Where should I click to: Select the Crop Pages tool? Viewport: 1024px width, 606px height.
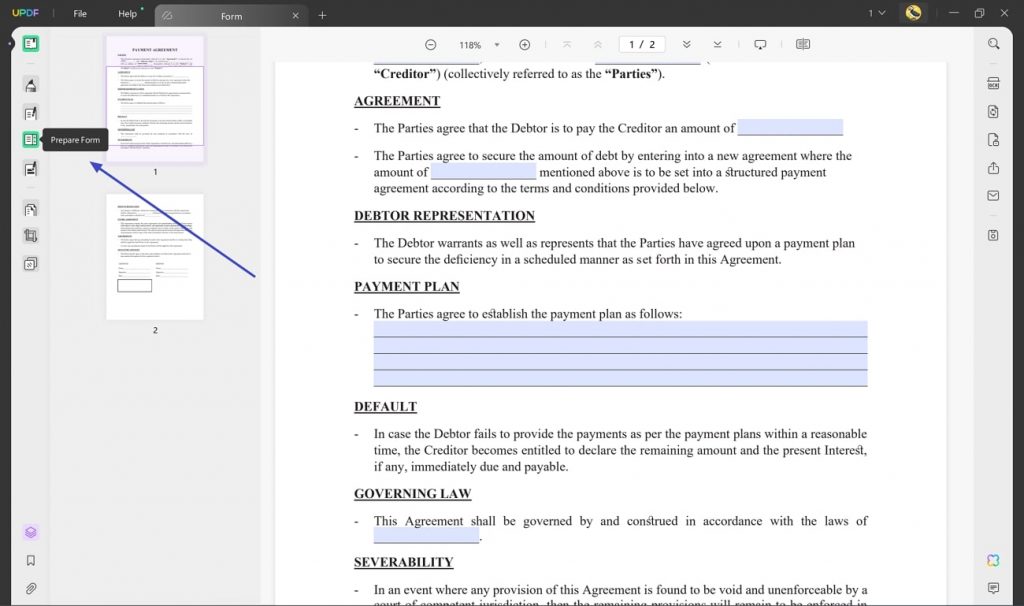click(x=29, y=237)
